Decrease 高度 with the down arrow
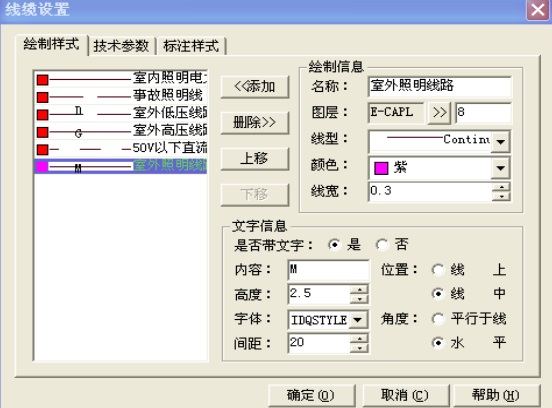 (x=359, y=299)
